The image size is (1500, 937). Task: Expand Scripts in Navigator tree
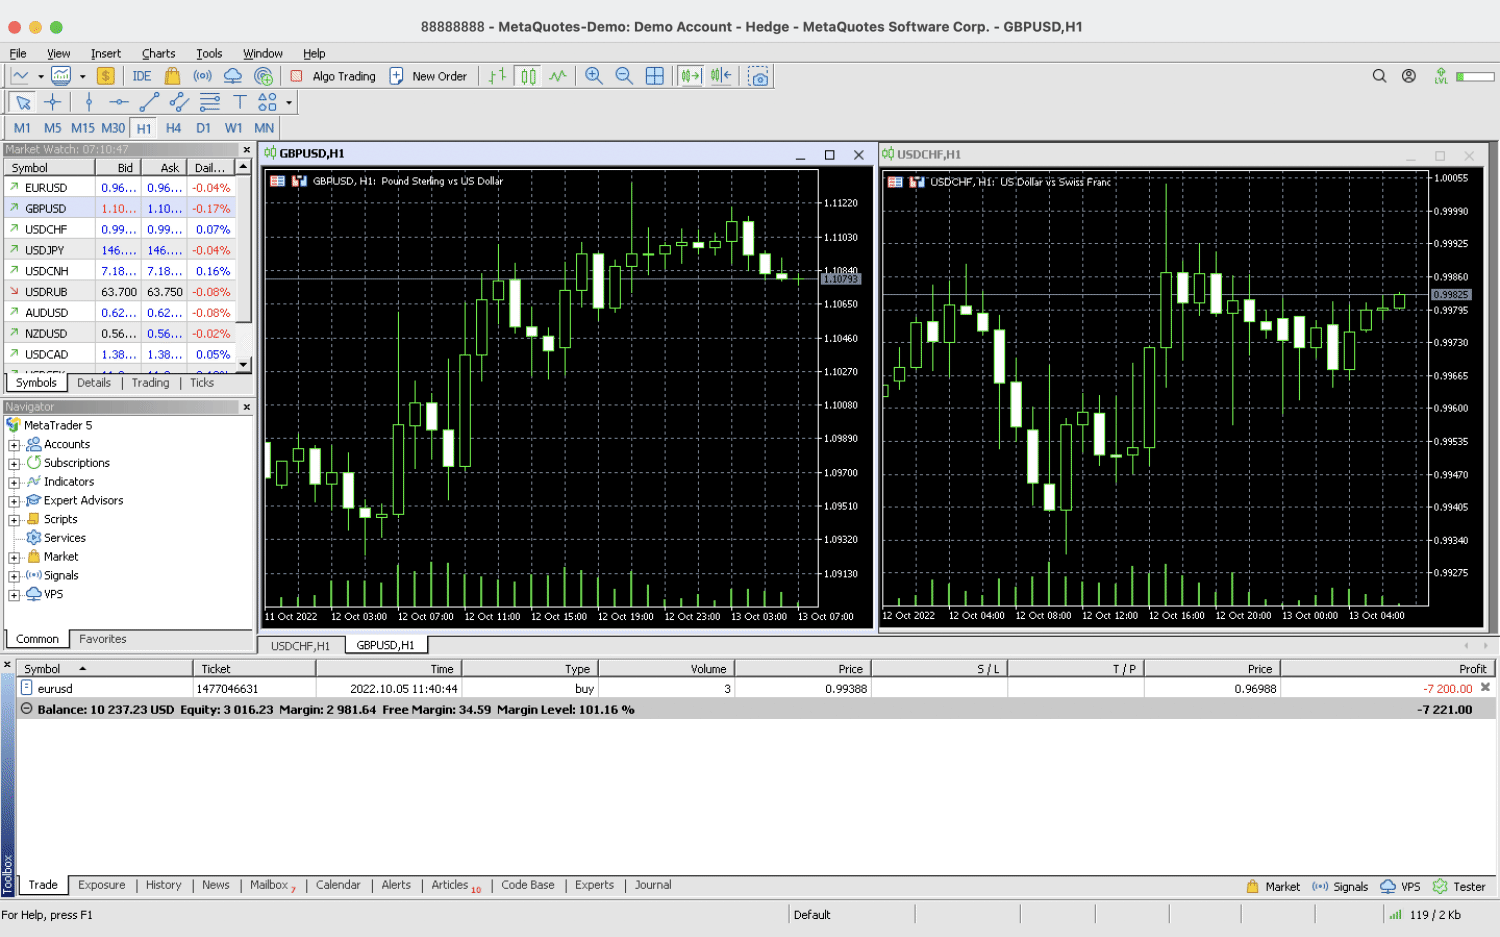coord(14,520)
